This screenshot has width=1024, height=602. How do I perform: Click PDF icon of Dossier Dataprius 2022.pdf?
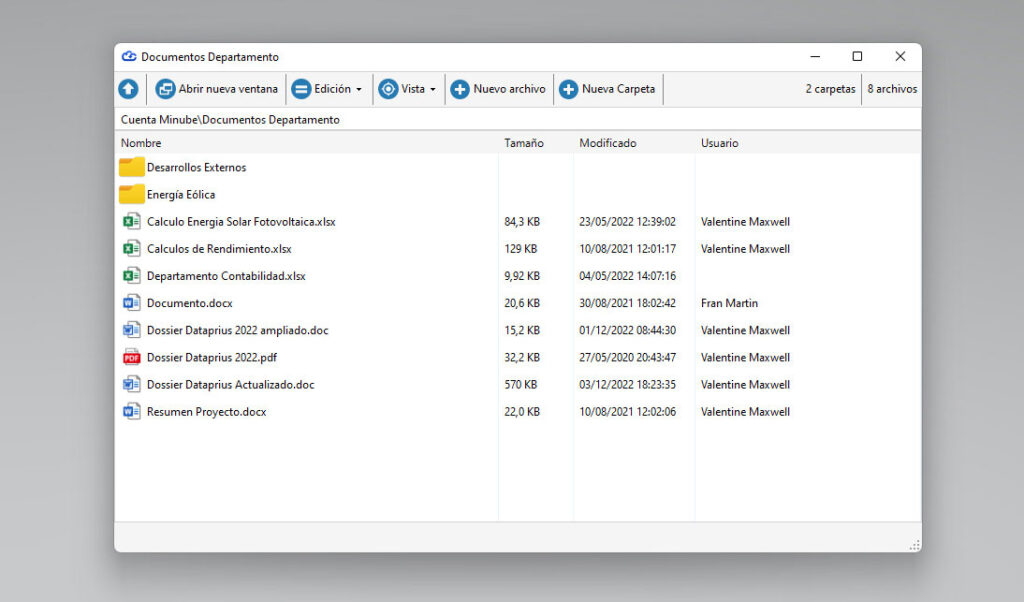131,357
